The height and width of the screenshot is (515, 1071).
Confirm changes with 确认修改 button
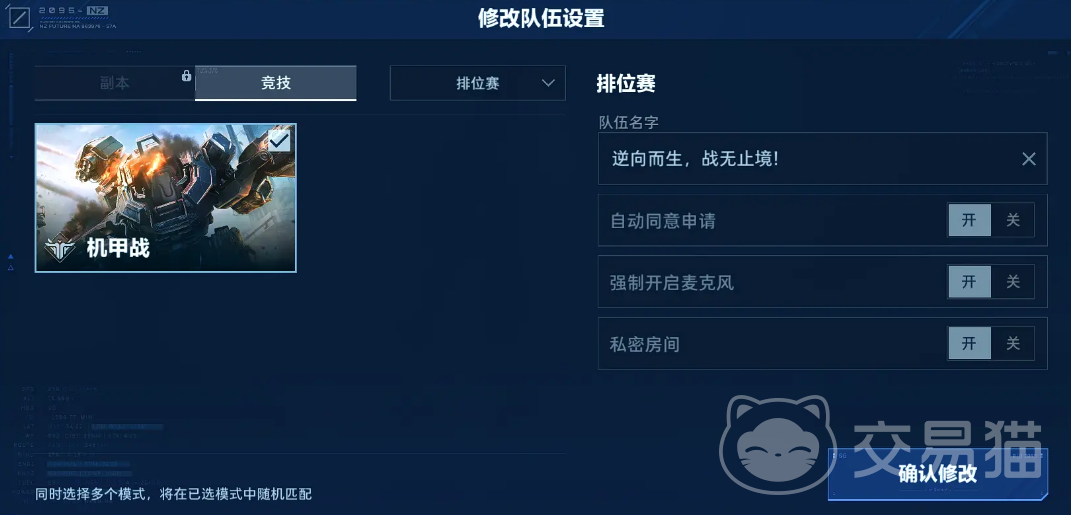937,474
